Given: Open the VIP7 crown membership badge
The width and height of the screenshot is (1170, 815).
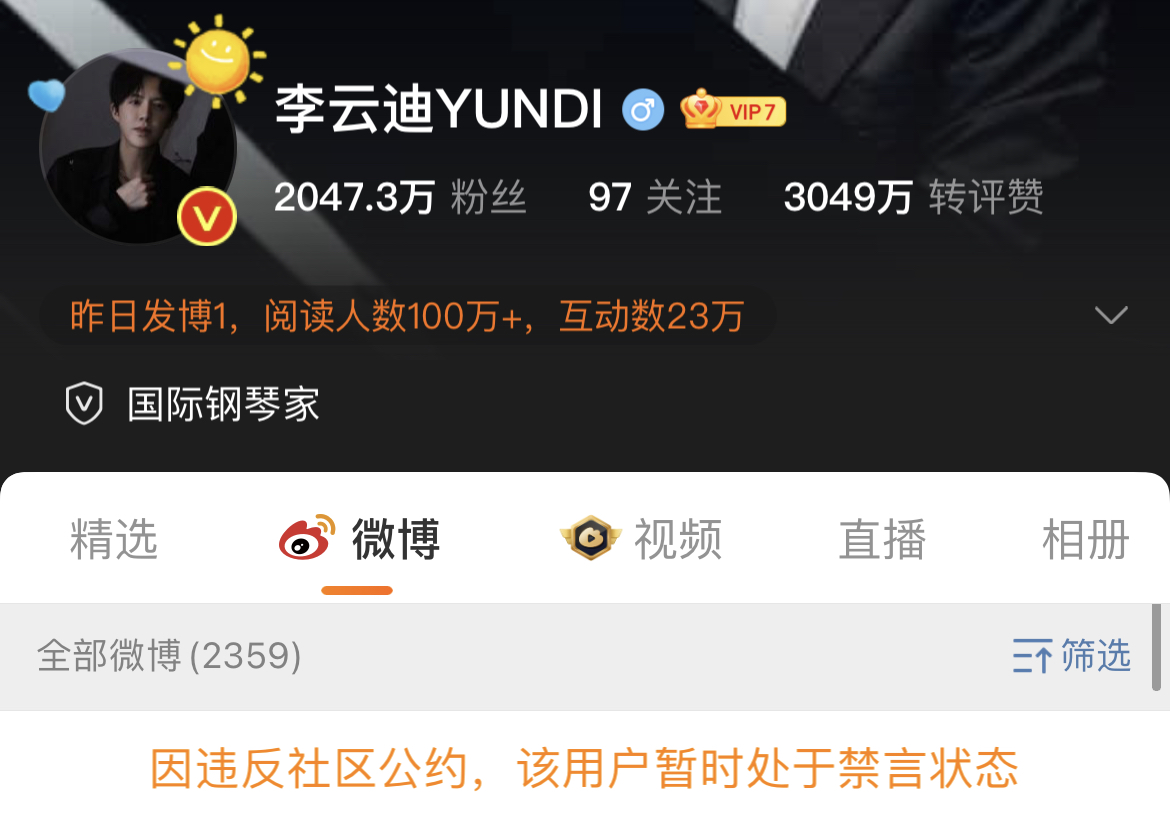Looking at the screenshot, I should pos(733,110).
